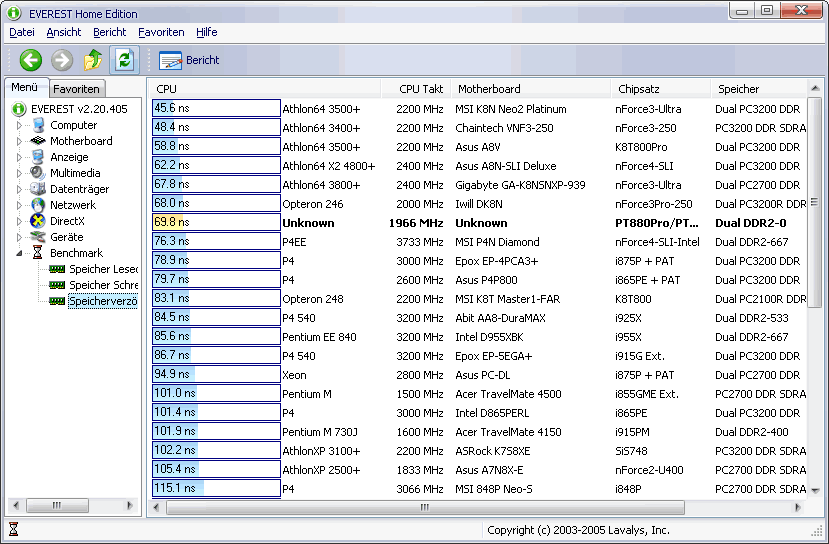
Task: Expand the DirectX tree node
Action: [19, 221]
